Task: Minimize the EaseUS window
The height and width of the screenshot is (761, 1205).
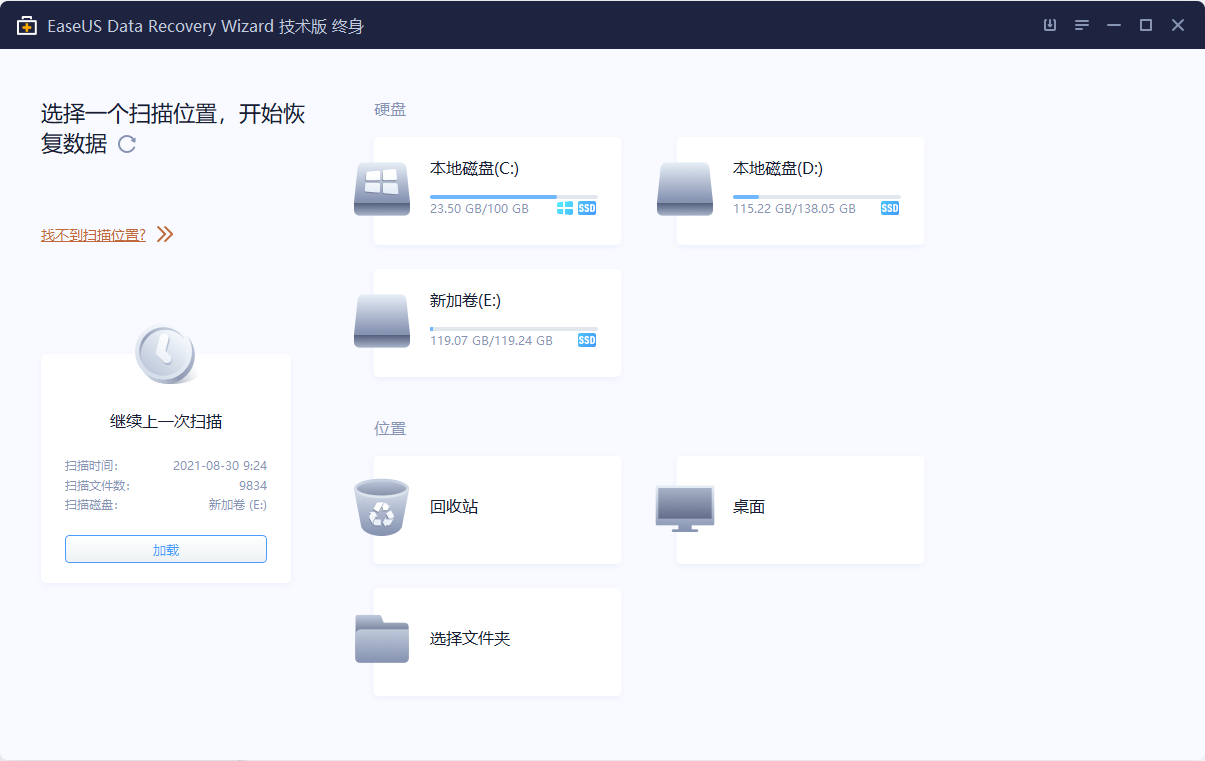Action: (1114, 25)
